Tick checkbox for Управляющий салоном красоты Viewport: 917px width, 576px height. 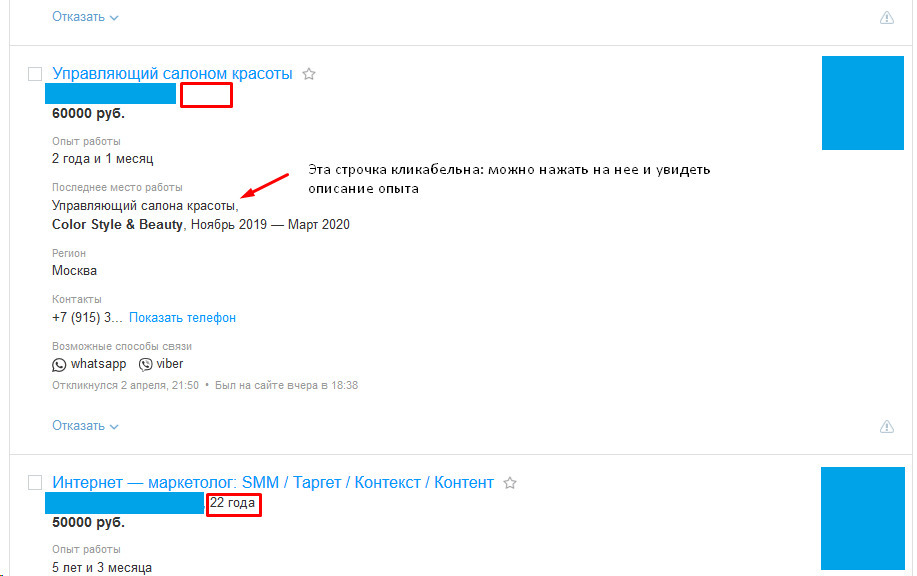pos(35,74)
